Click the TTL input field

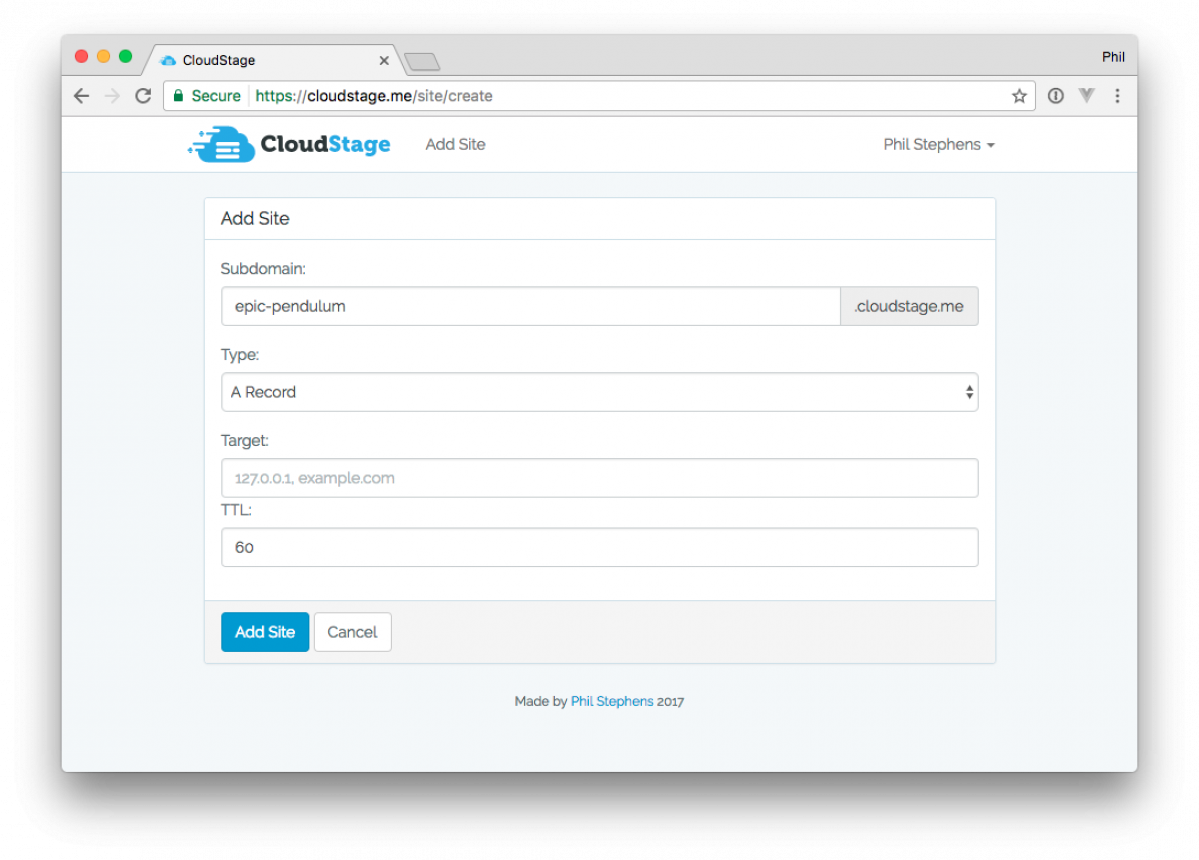(x=600, y=547)
